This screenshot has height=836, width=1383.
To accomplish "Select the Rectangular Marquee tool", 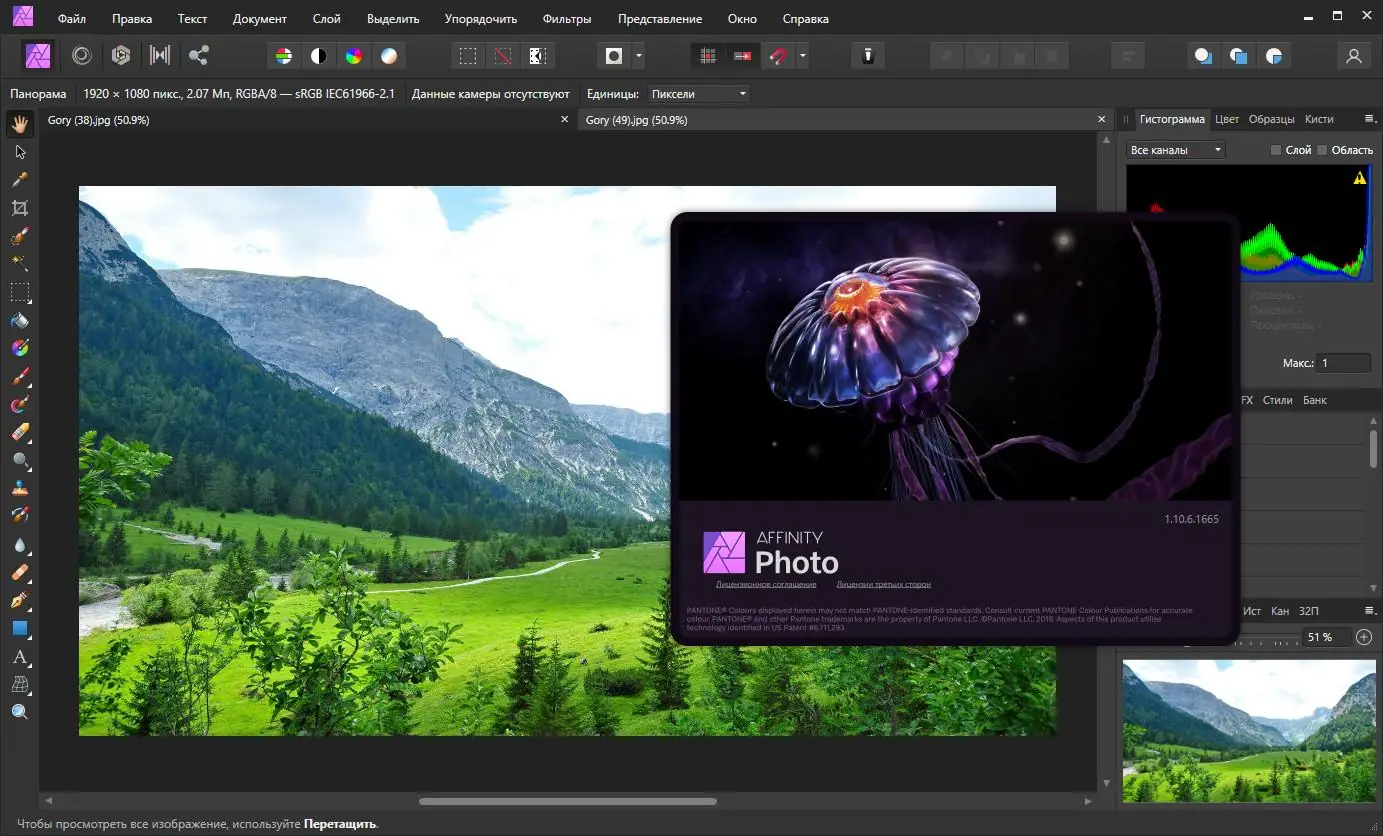I will pos(19,293).
